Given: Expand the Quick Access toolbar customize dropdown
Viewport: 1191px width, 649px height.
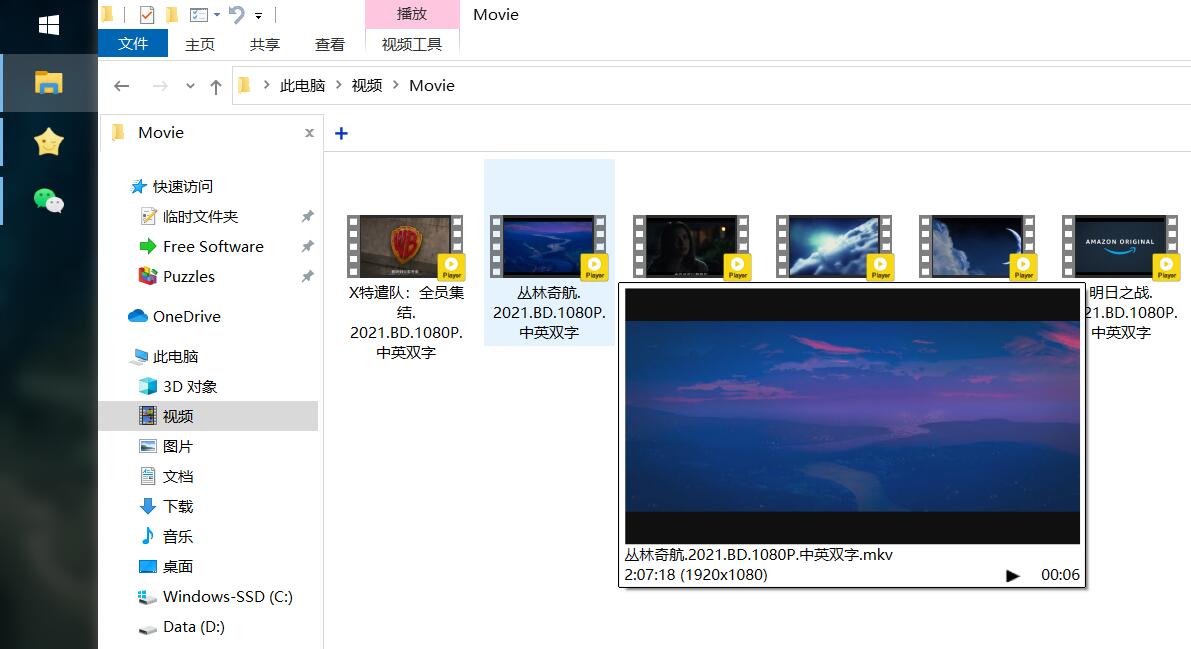Looking at the screenshot, I should click(x=259, y=16).
